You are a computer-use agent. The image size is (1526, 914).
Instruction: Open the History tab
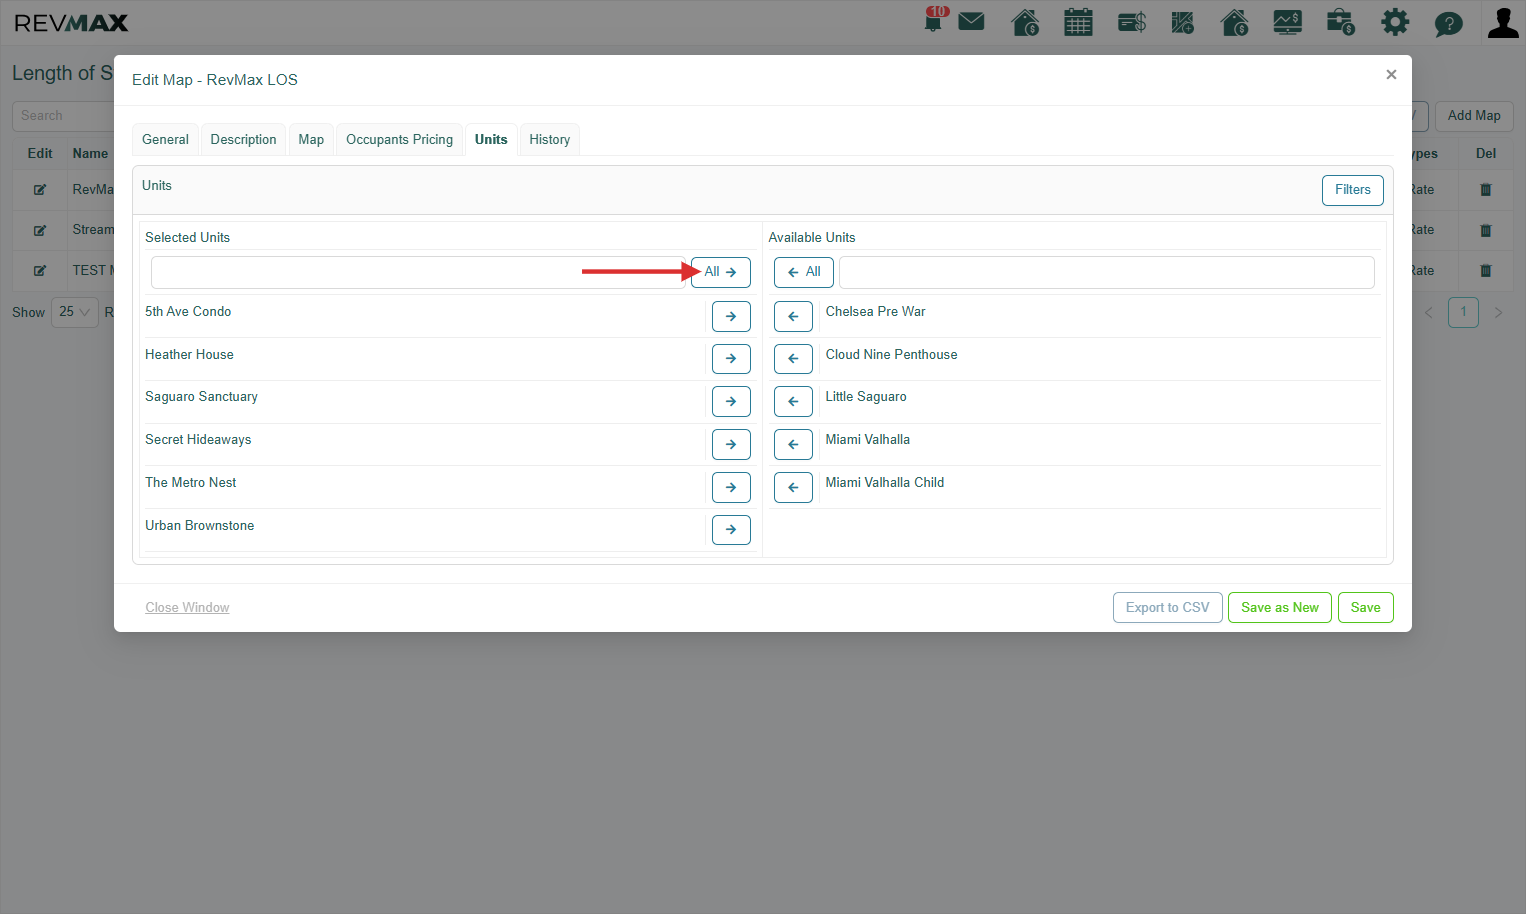tap(550, 140)
